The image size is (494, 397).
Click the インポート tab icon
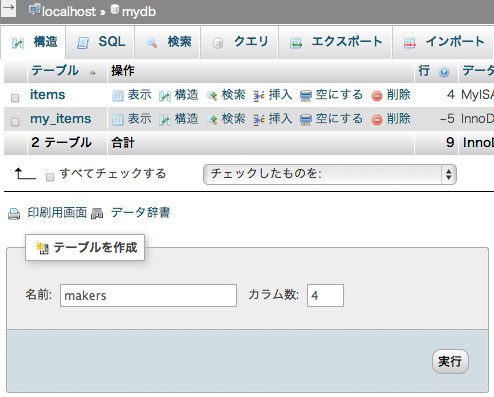coord(410,43)
